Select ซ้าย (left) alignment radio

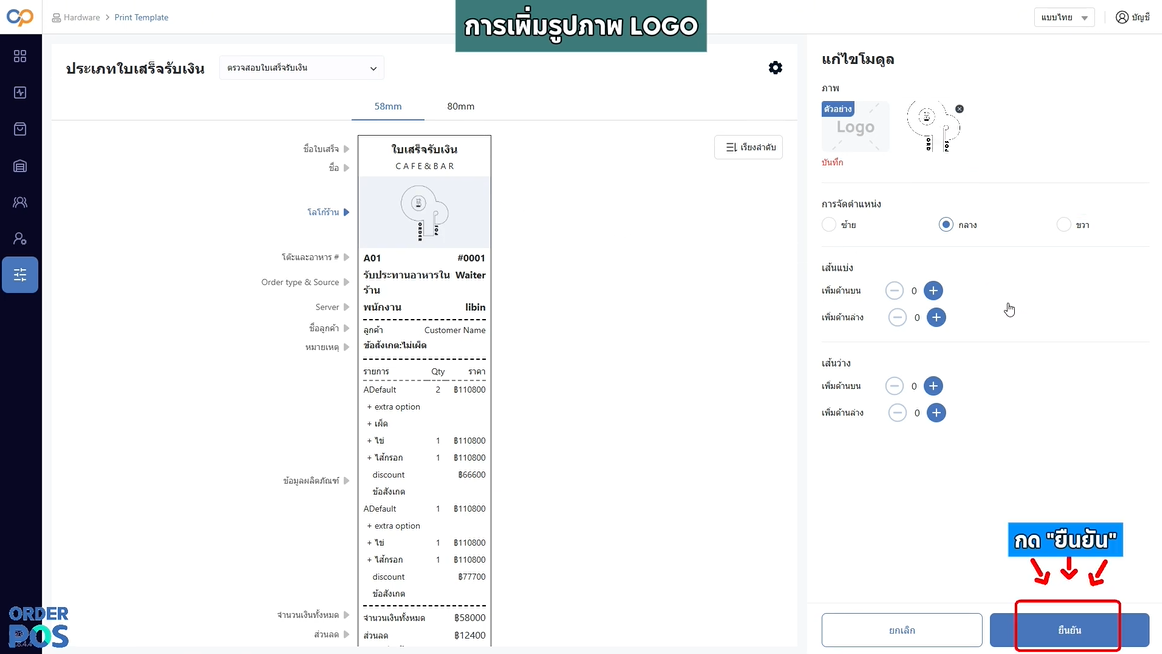point(829,224)
